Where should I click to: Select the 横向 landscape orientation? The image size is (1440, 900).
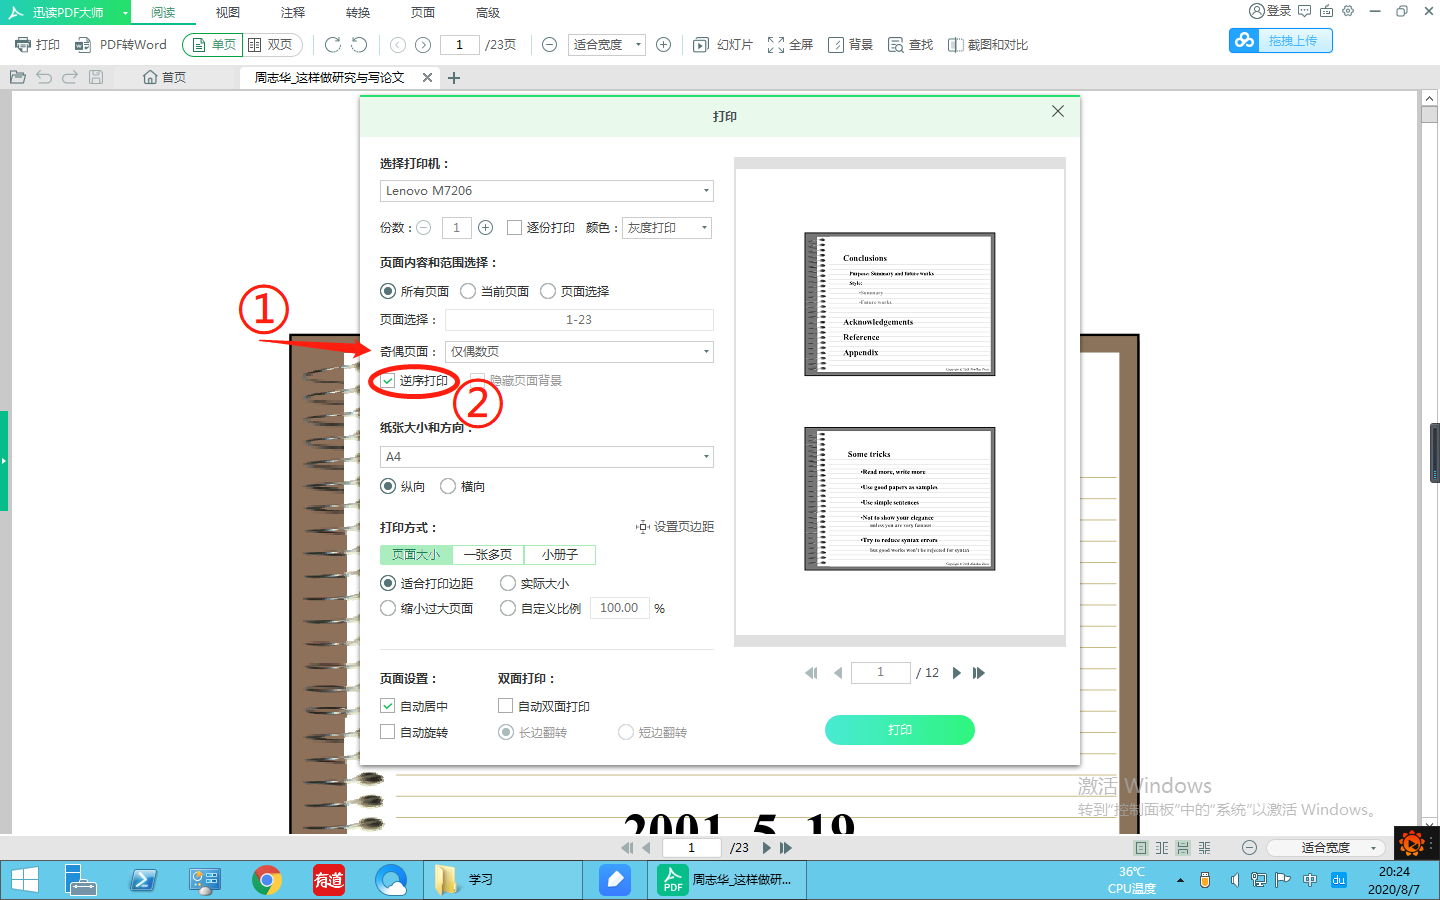(x=447, y=486)
